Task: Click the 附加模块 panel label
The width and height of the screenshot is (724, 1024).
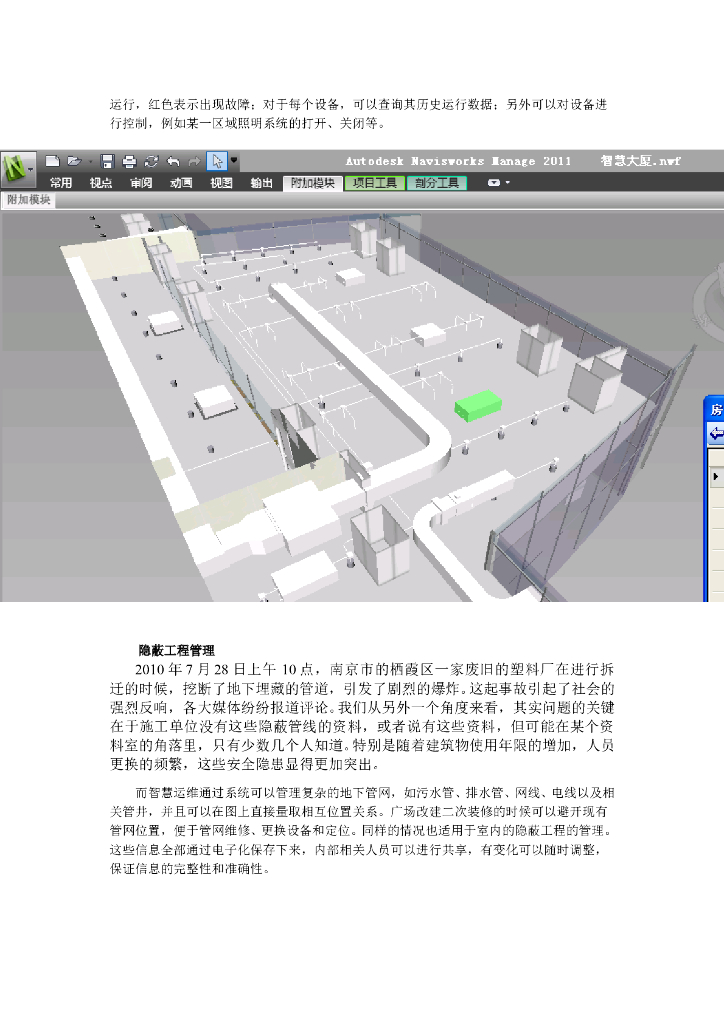Action: click(x=29, y=200)
